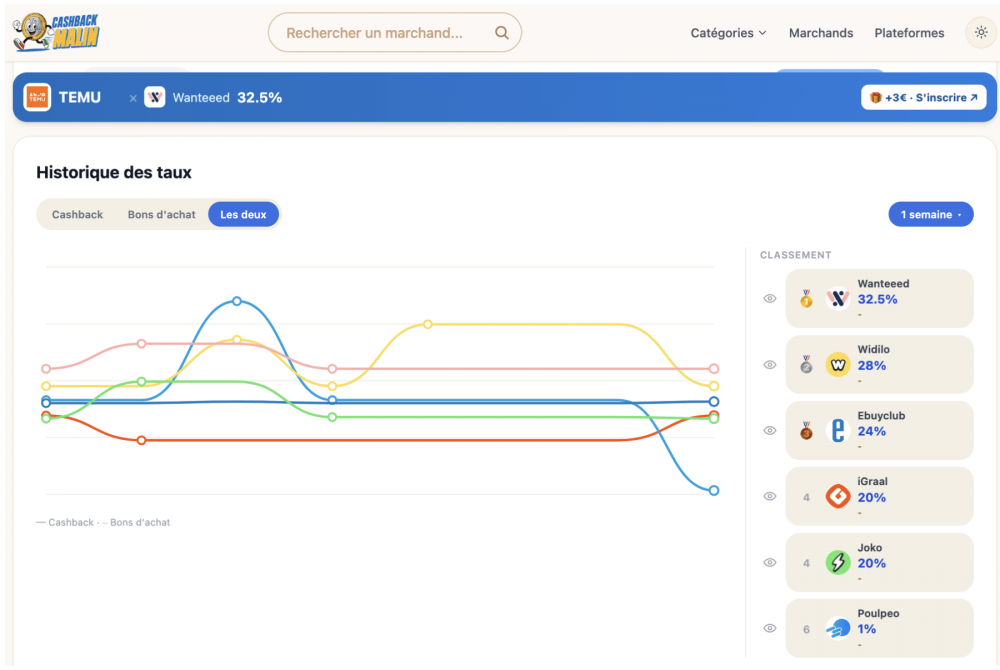Click the Cashback Malin logo

[56, 32]
